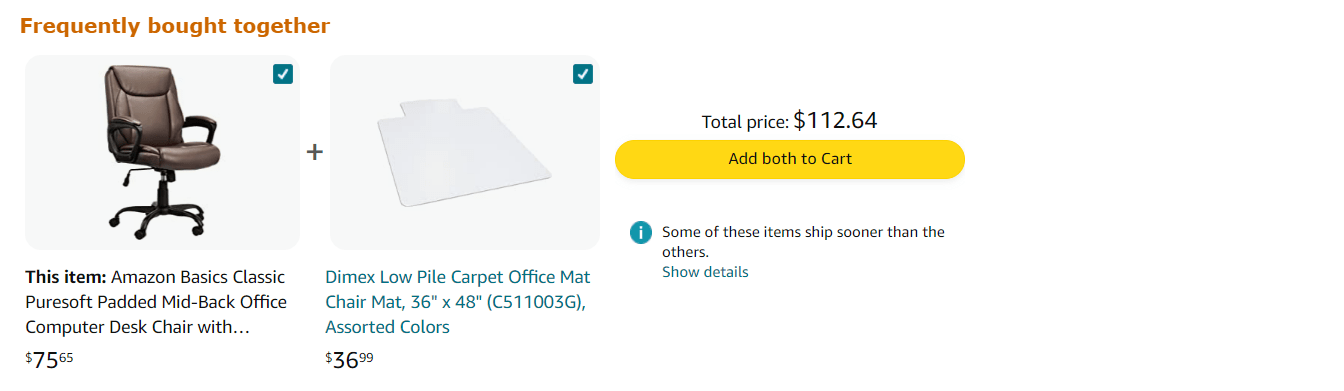This screenshot has height=391, width=1344.
Task: Click the Add both to Cart button
Action: pos(790,159)
